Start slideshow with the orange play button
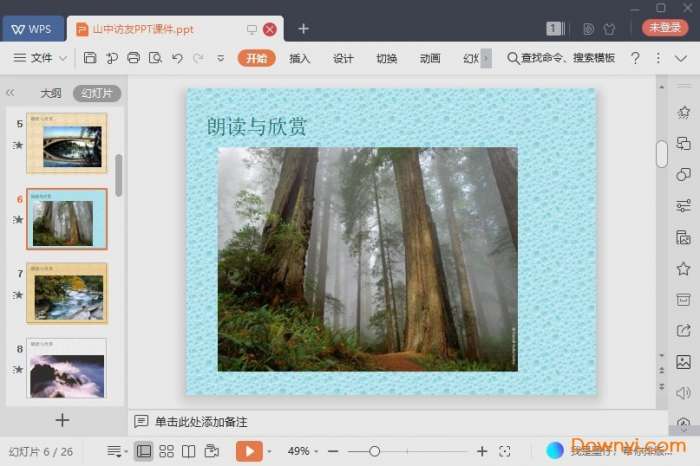Image resolution: width=700 pixels, height=466 pixels. 249,451
